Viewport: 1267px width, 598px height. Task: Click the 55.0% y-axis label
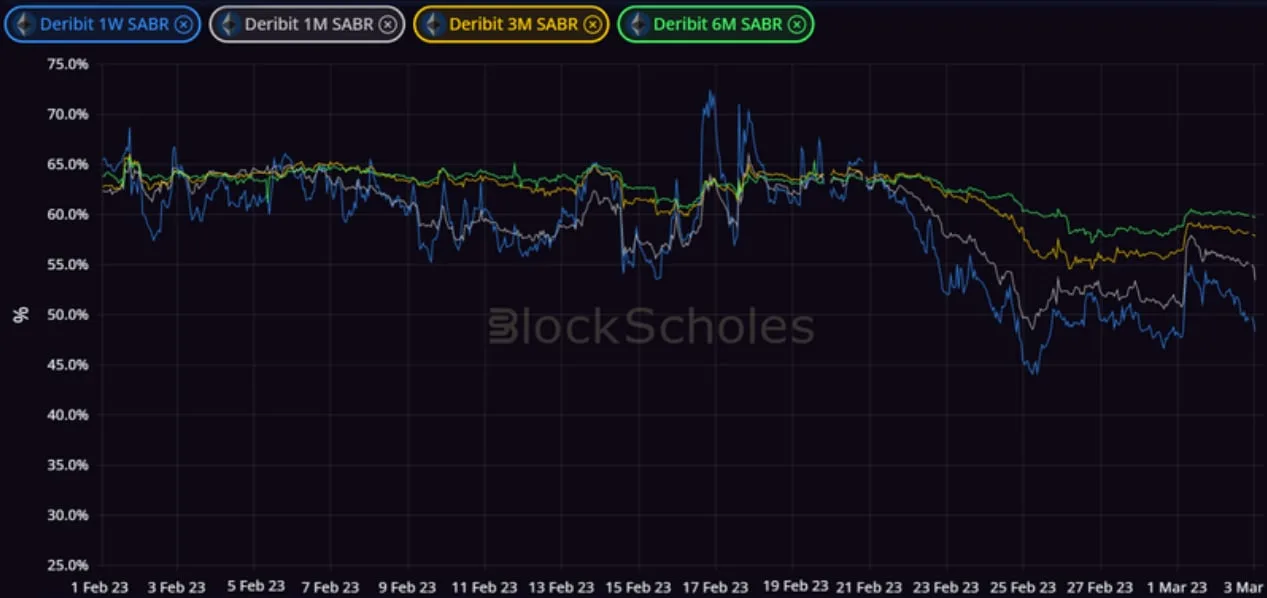click(68, 264)
